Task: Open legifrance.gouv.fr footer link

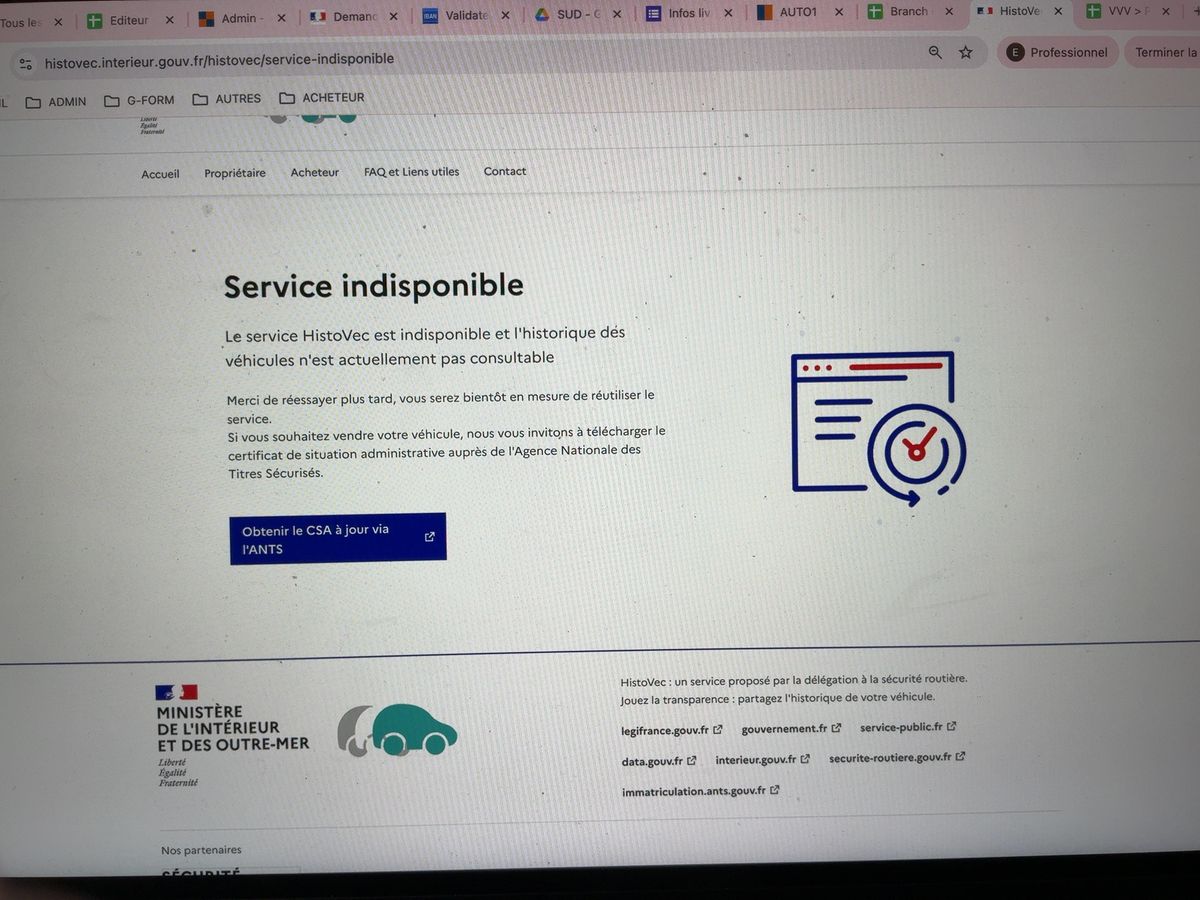Action: click(671, 731)
